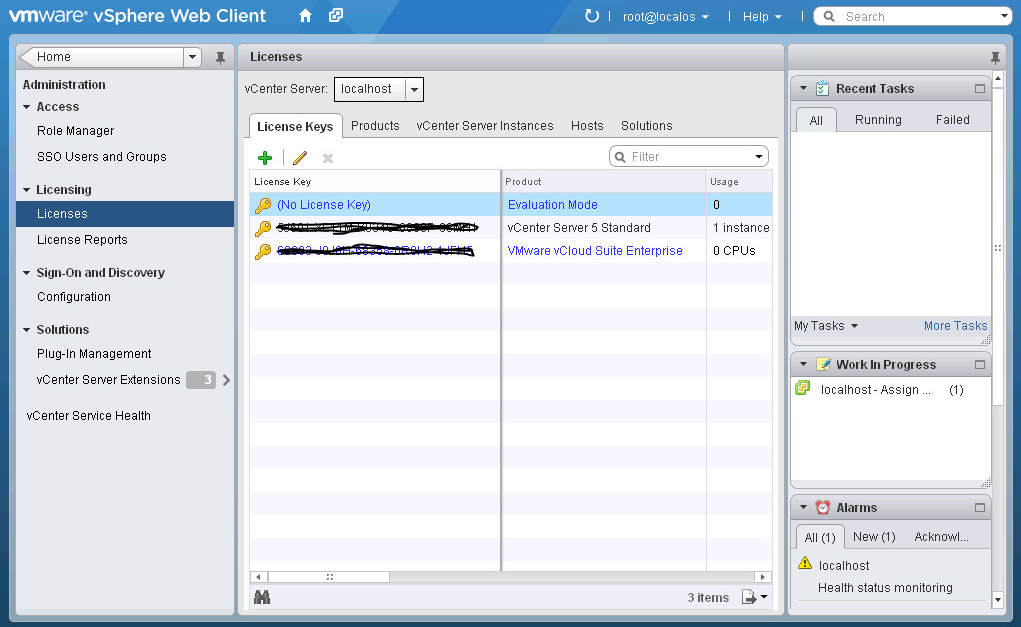Open the find binoculars icon
The height and width of the screenshot is (627, 1021).
(262, 597)
